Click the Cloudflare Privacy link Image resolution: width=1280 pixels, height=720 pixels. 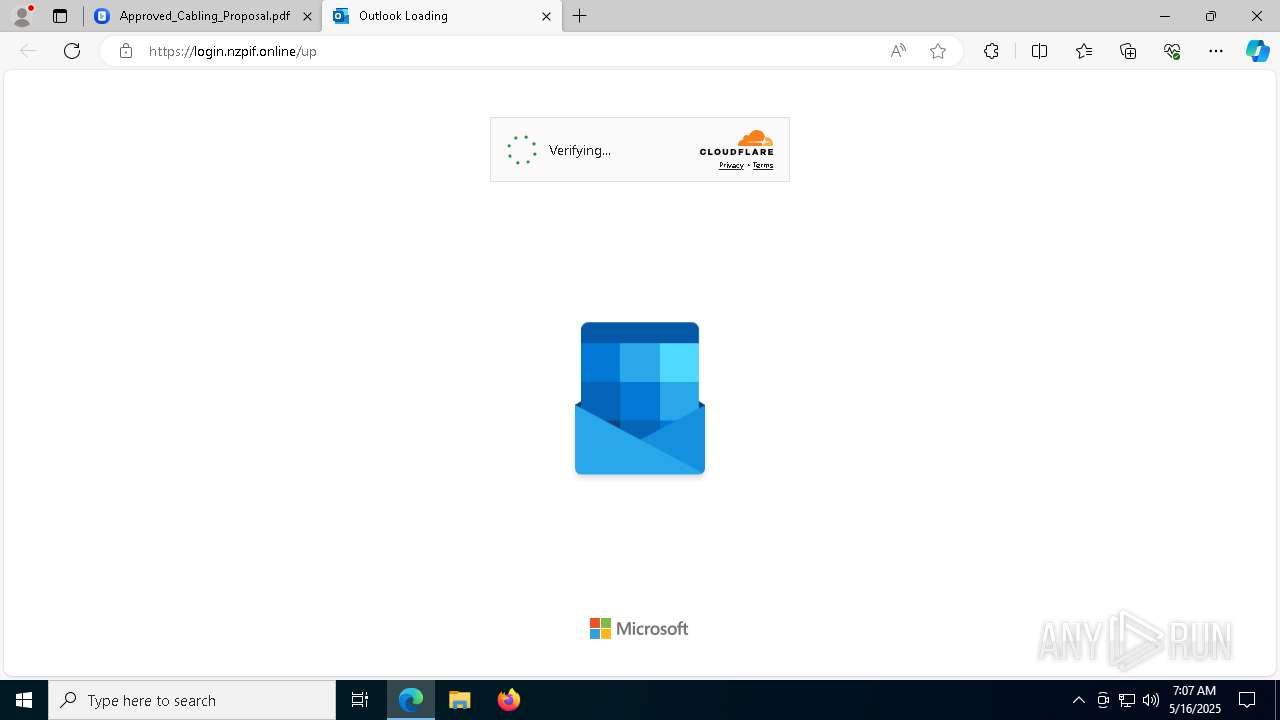(x=731, y=166)
